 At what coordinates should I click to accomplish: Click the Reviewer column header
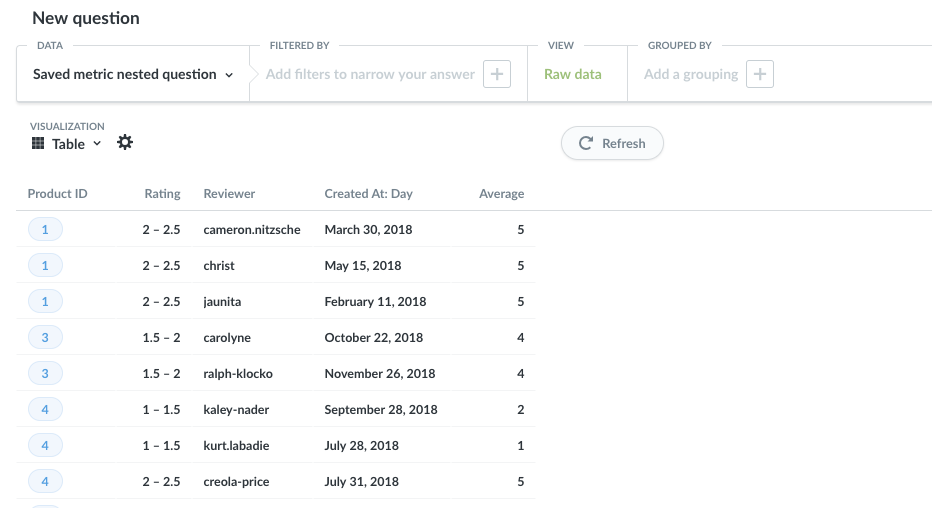[229, 194]
